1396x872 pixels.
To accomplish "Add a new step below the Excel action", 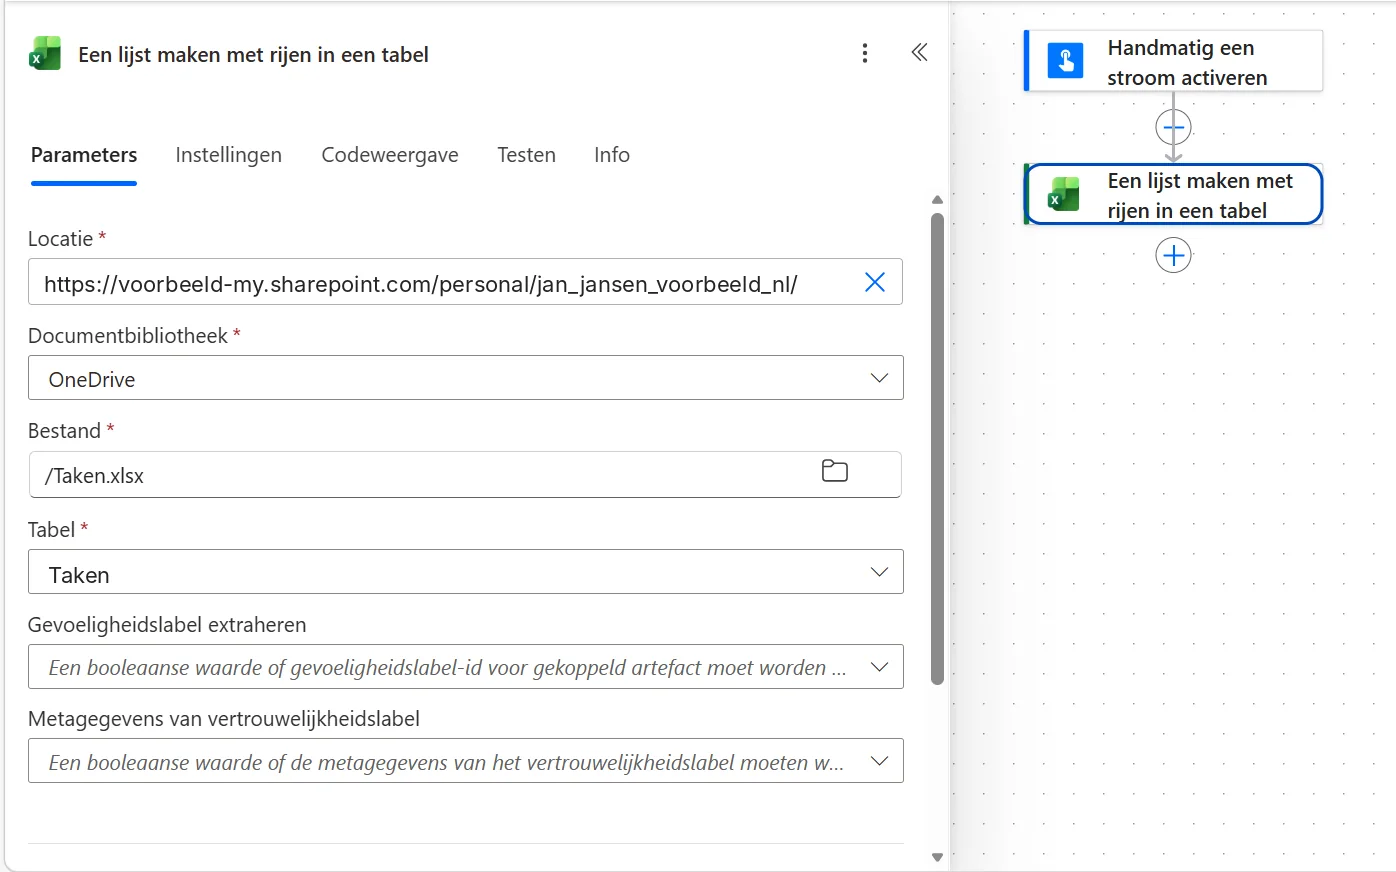I will pyautogui.click(x=1174, y=255).
